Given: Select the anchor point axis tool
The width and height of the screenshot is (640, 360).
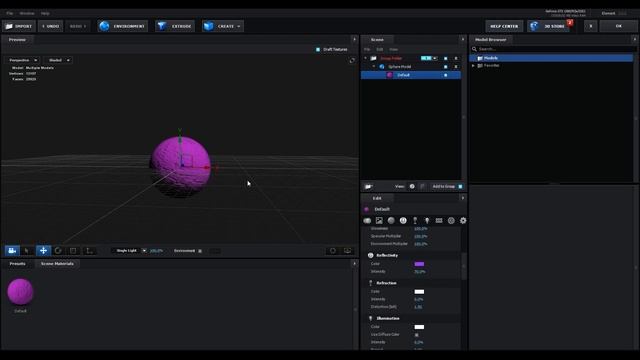Looking at the screenshot, I should pyautogui.click(x=89, y=251).
